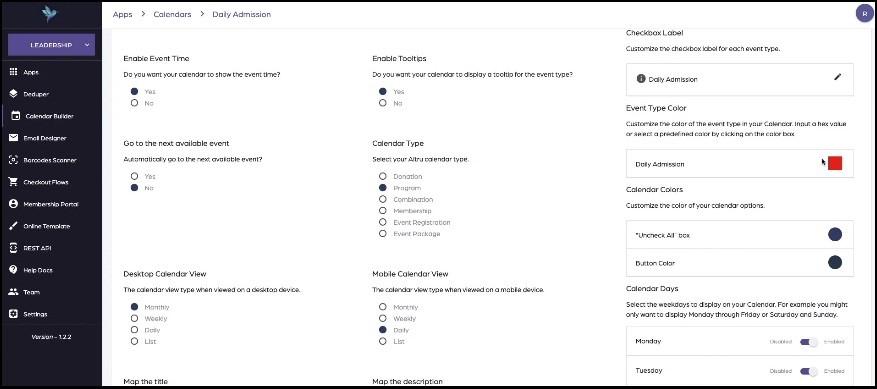877x389 pixels.
Task: Open Checkout Flows cart icon
Action: (x=13, y=182)
